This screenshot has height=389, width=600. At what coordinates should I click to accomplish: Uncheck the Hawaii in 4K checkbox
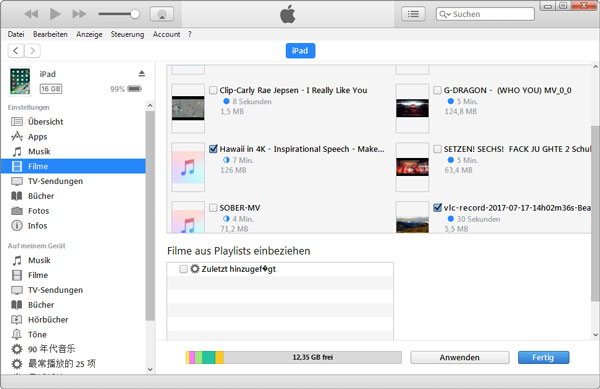click(x=213, y=149)
